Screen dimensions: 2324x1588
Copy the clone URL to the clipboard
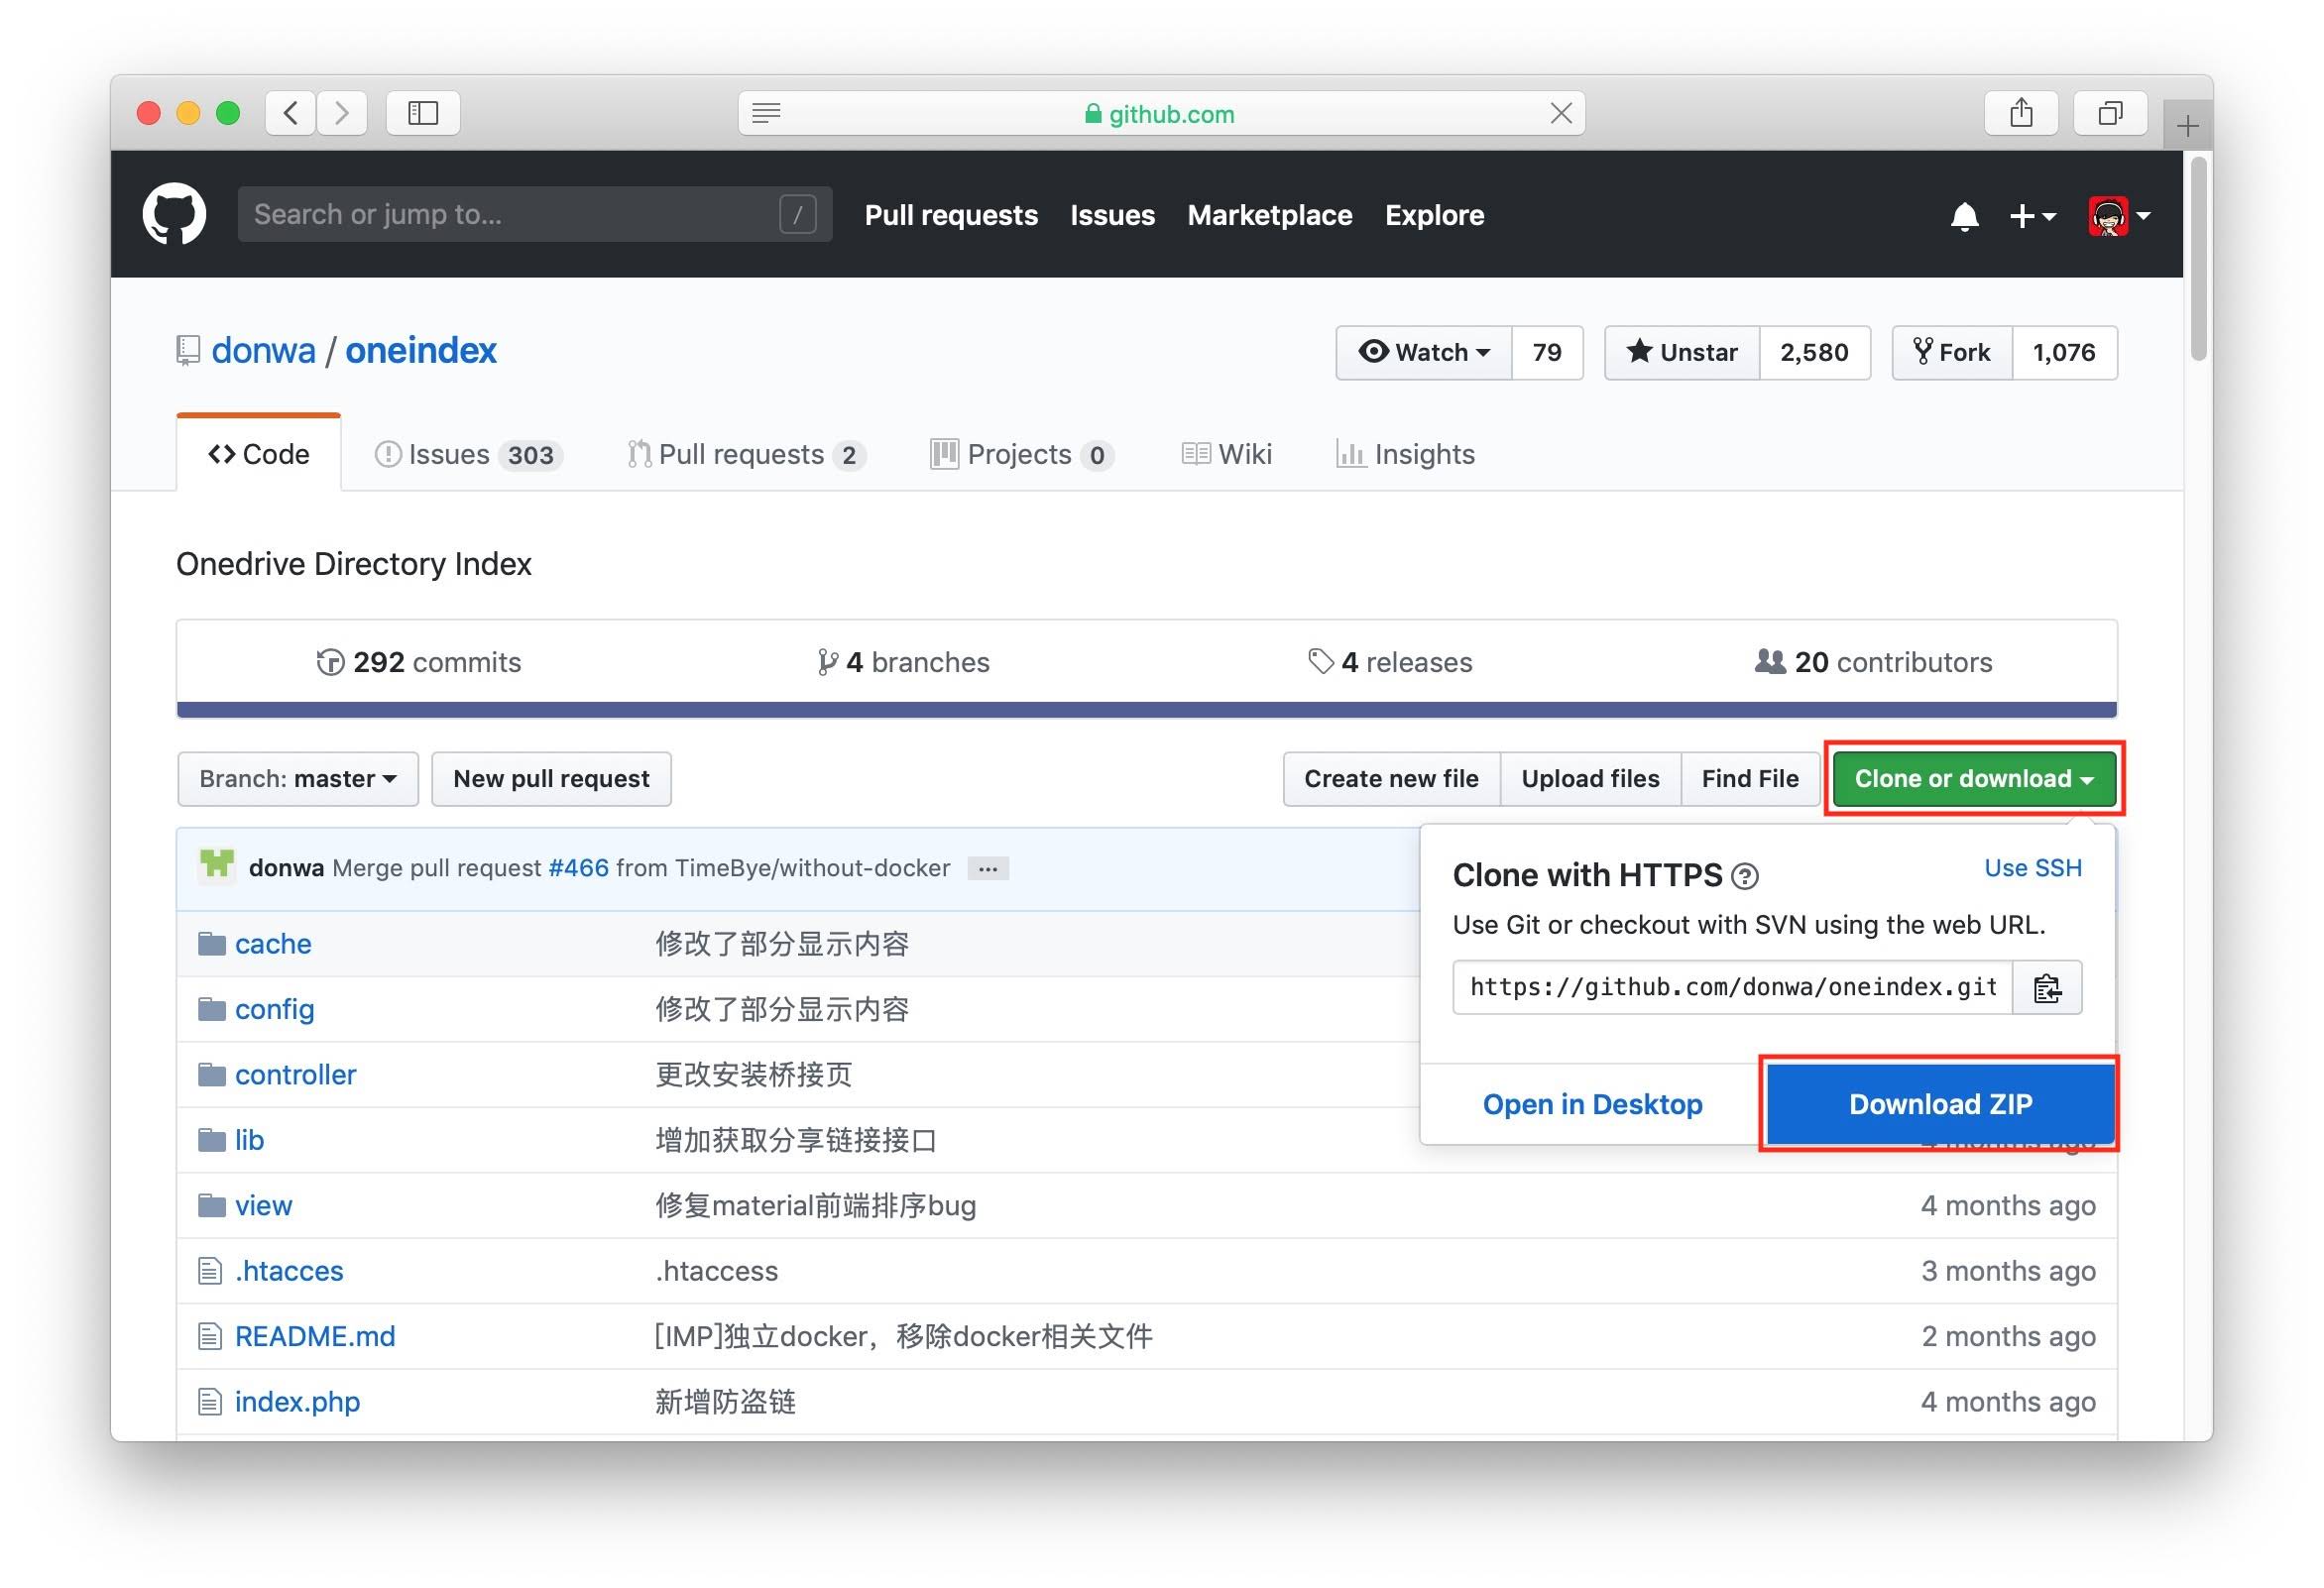(x=2046, y=988)
